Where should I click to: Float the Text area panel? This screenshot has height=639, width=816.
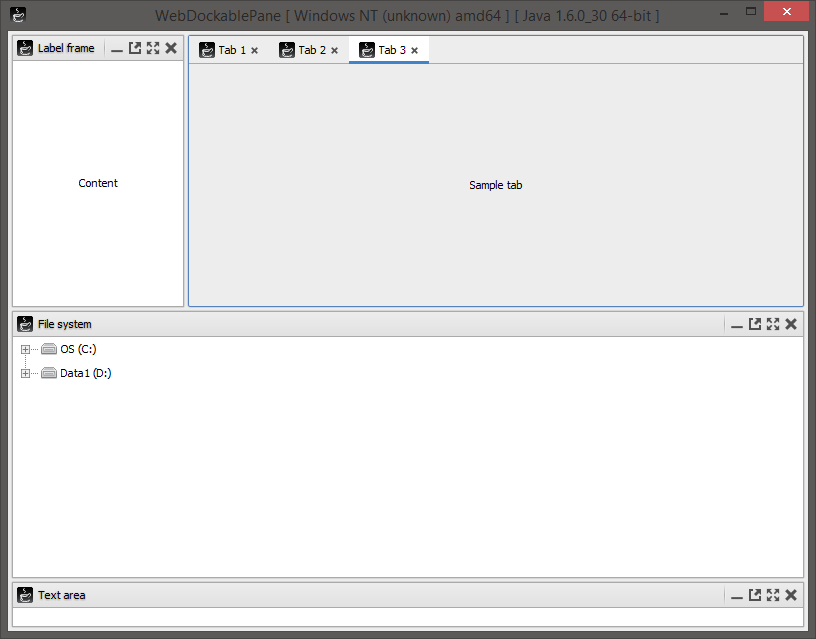click(x=755, y=595)
